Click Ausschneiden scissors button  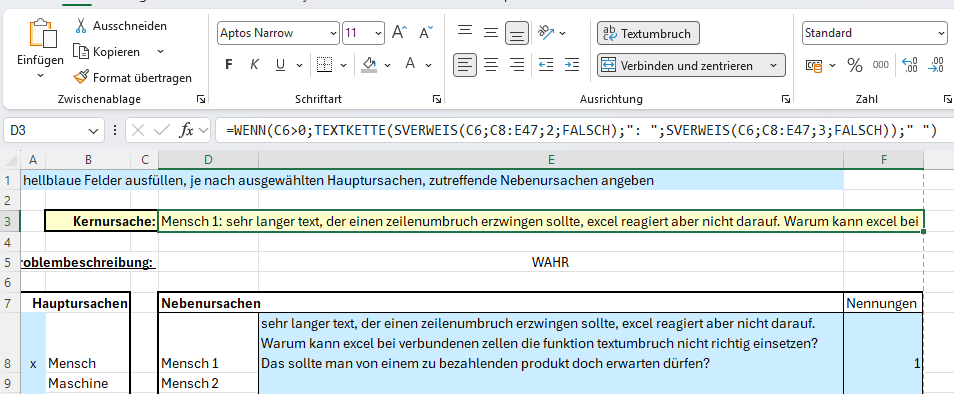pyautogui.click(x=120, y=26)
